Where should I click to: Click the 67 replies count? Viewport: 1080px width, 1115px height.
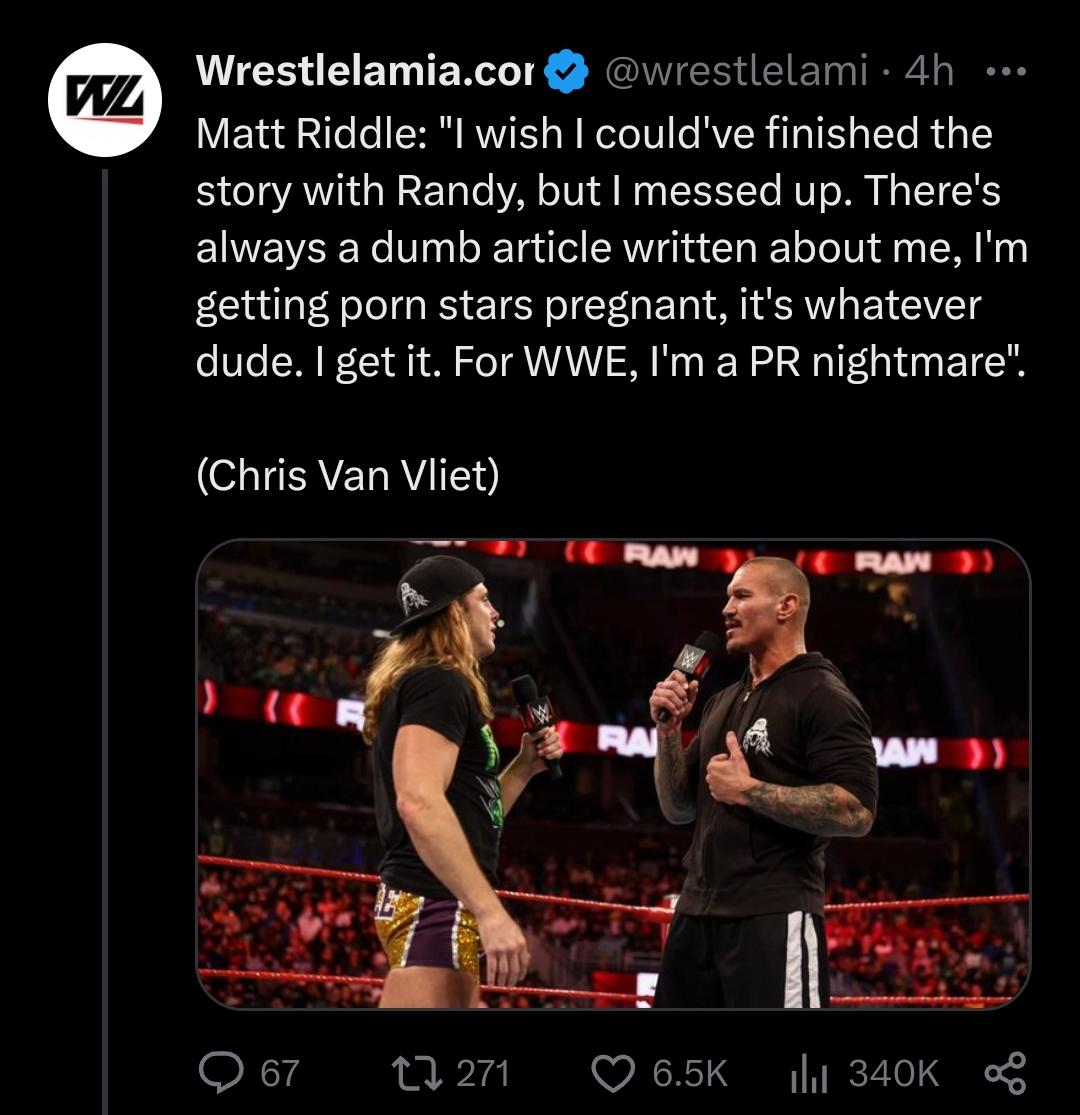coord(279,1073)
